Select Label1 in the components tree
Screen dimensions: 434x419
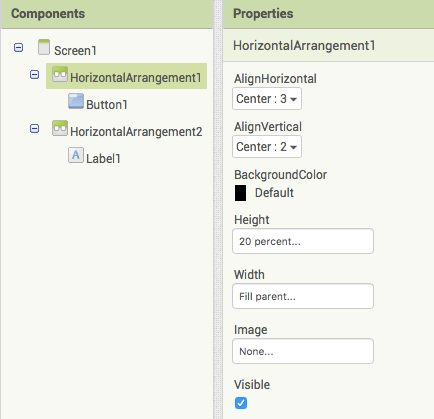click(103, 159)
